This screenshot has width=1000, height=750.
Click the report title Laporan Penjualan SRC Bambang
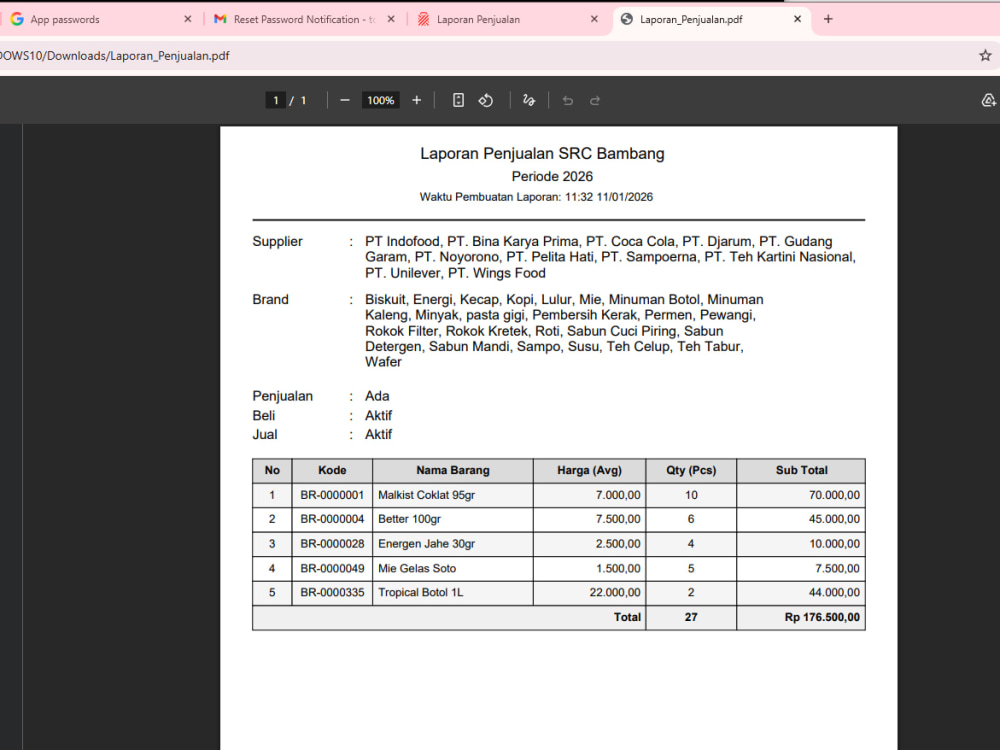[x=542, y=154]
